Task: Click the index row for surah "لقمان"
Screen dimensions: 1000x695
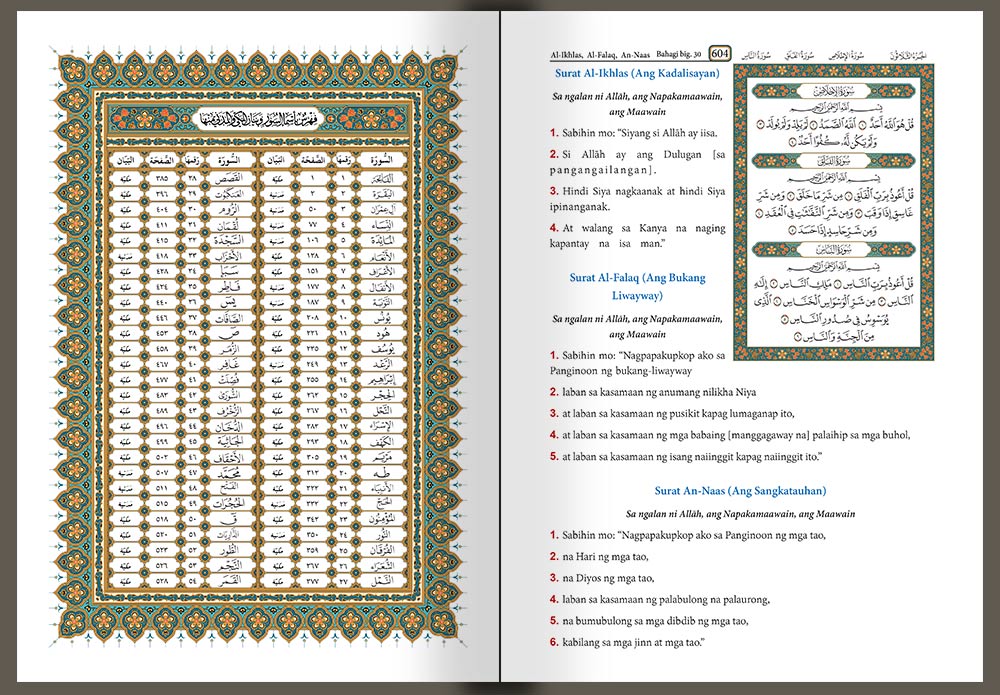Action: coord(184,225)
